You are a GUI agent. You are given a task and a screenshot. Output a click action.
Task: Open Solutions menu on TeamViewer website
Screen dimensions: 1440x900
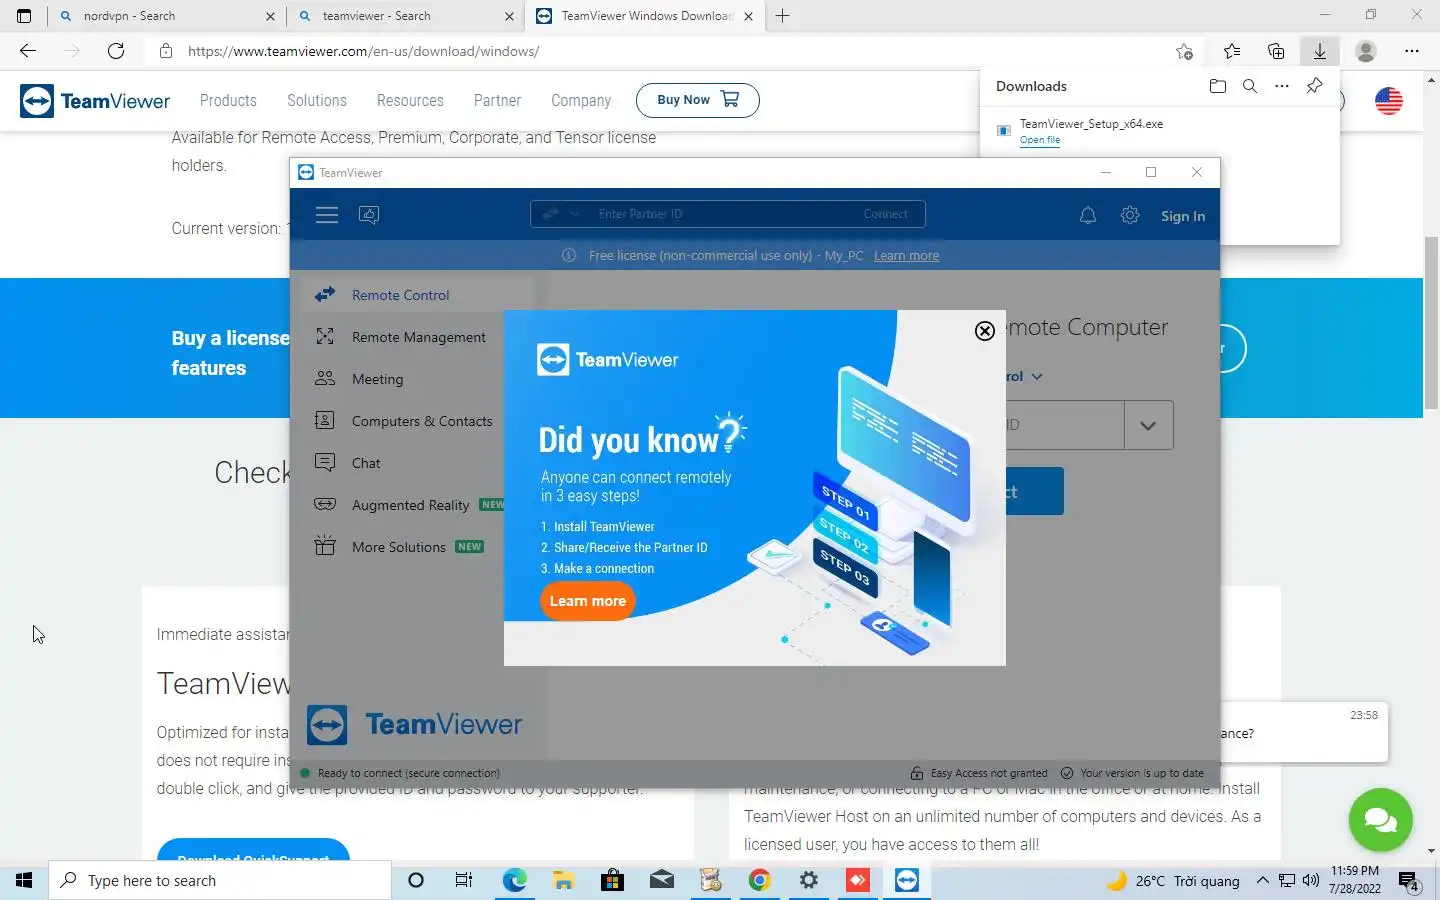pyautogui.click(x=317, y=100)
